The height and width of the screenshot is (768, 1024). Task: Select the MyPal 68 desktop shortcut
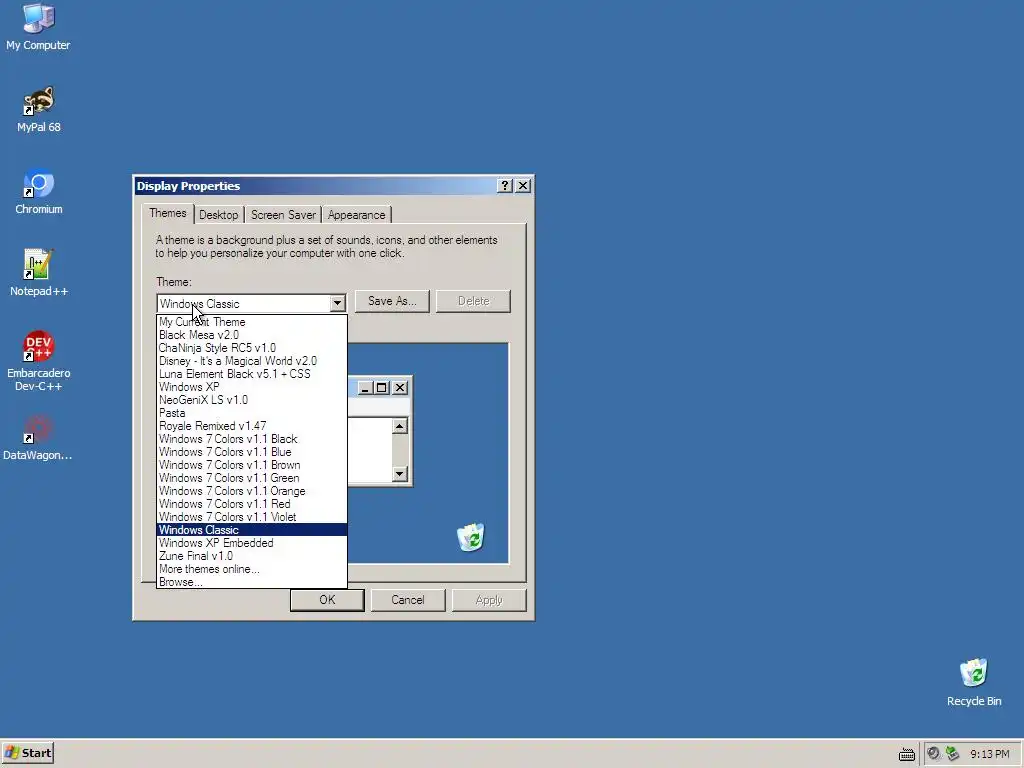click(x=39, y=109)
